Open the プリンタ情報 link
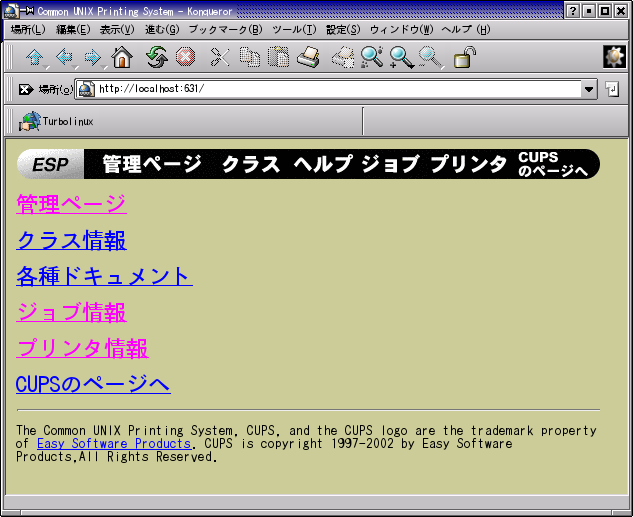This screenshot has height=517, width=633. point(82,348)
